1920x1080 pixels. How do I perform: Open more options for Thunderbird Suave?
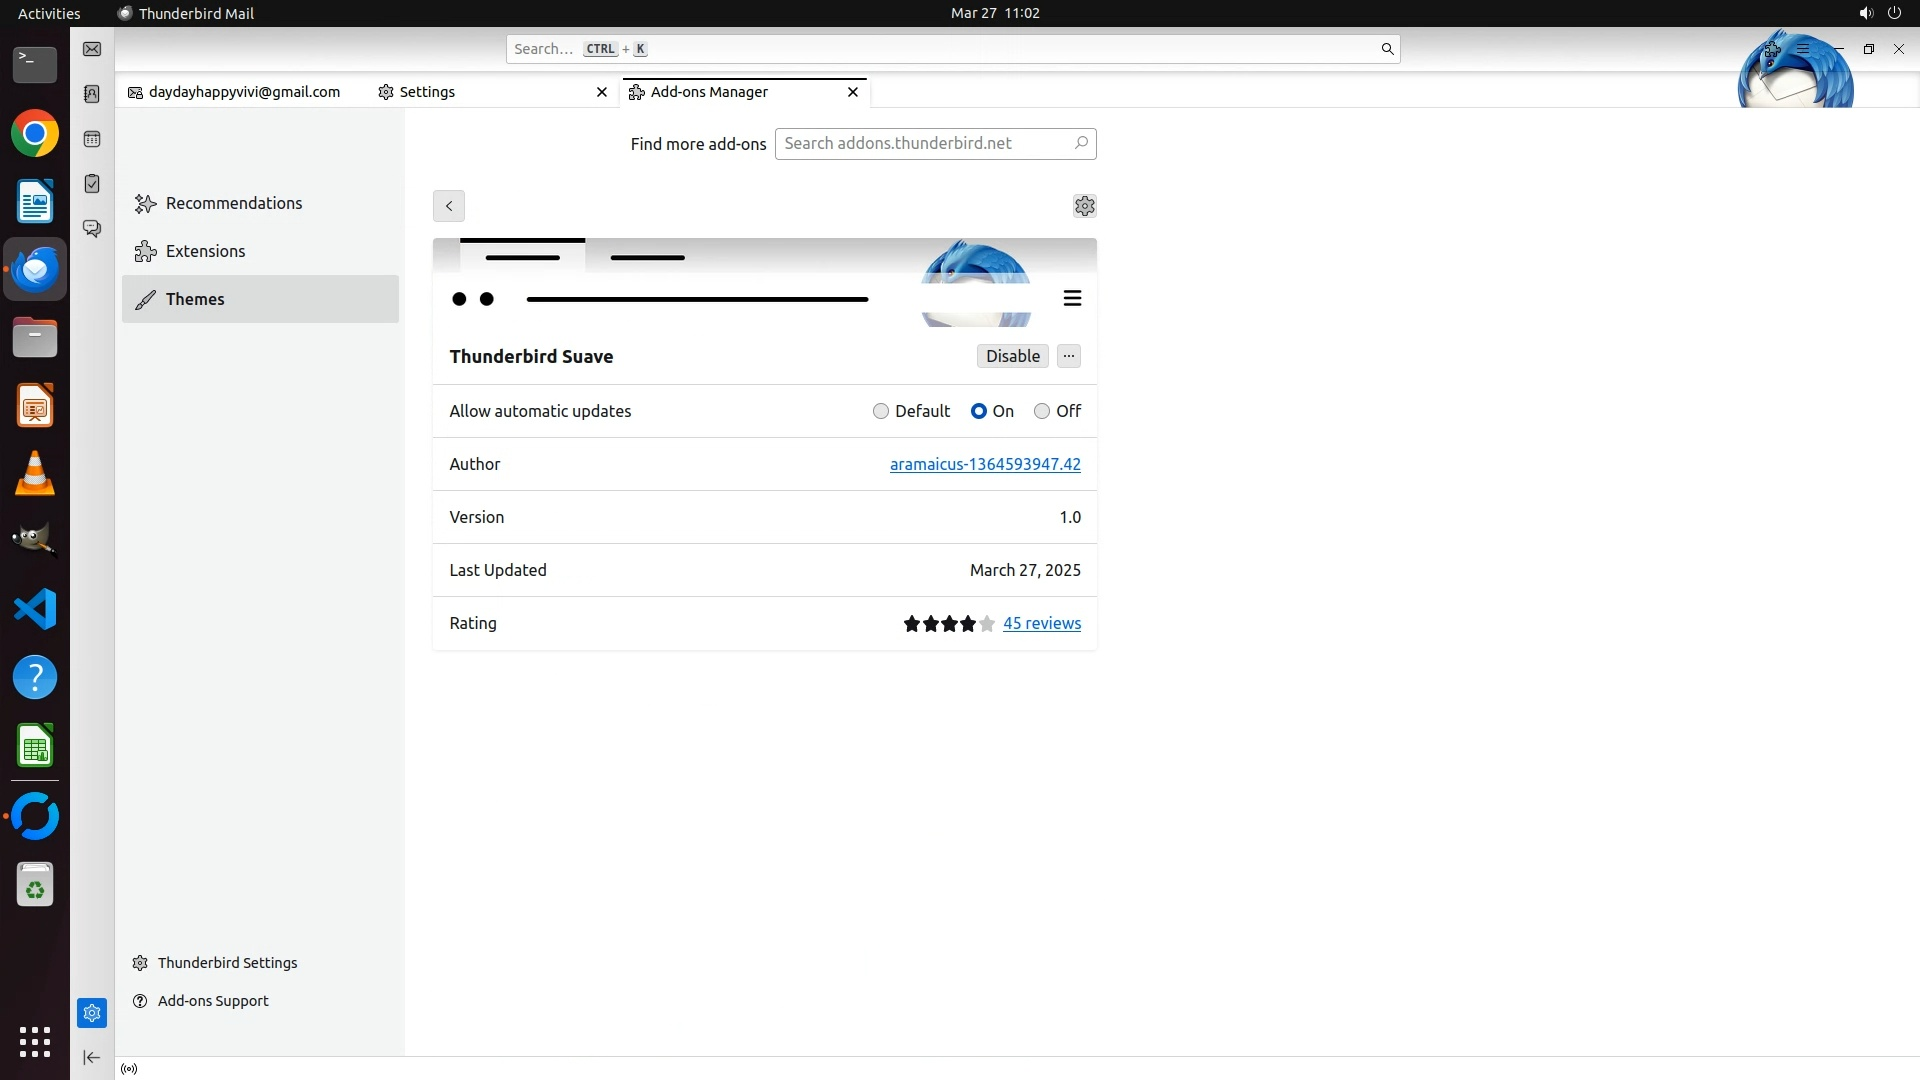pos(1069,356)
